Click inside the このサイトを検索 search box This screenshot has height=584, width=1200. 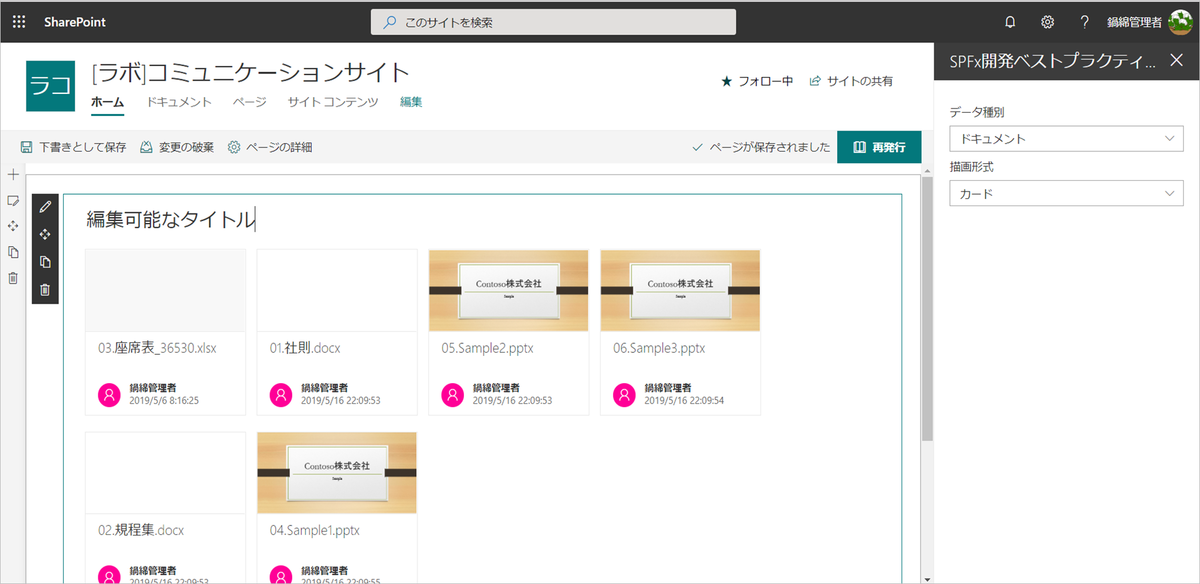tap(553, 21)
